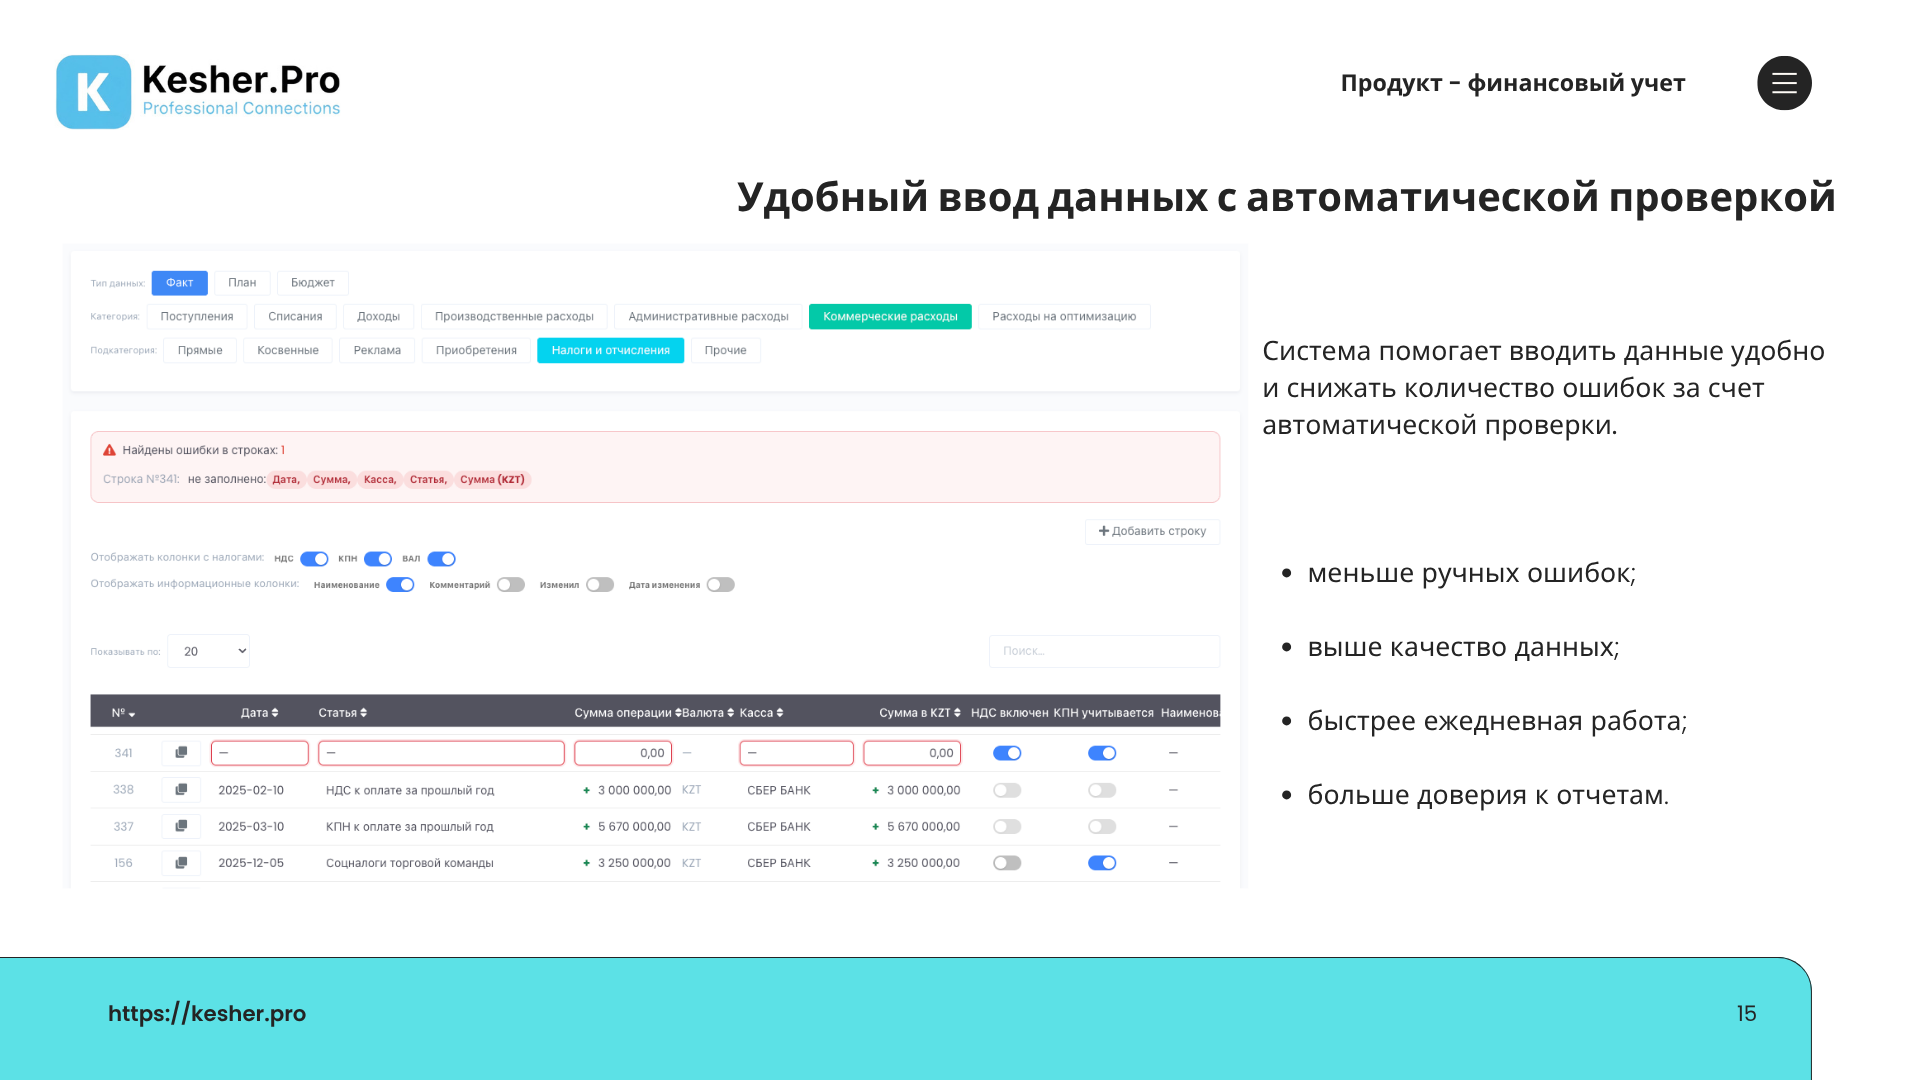Click the empty Дата field in row 341

(260, 753)
